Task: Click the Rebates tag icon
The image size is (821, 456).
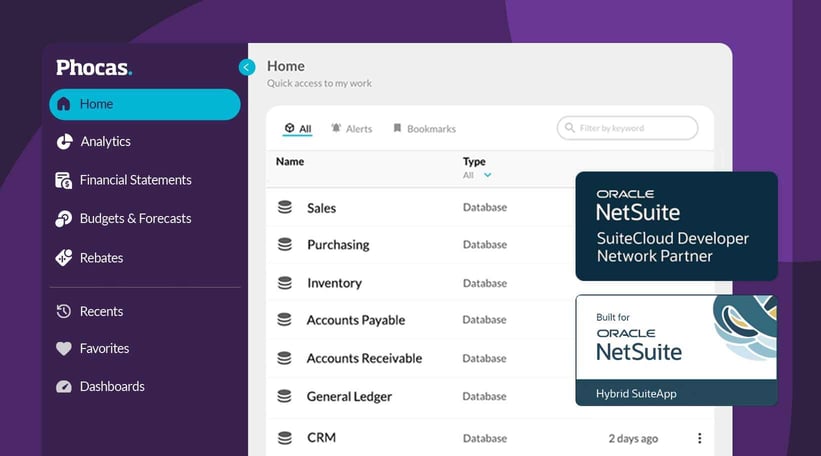Action: click(x=63, y=257)
